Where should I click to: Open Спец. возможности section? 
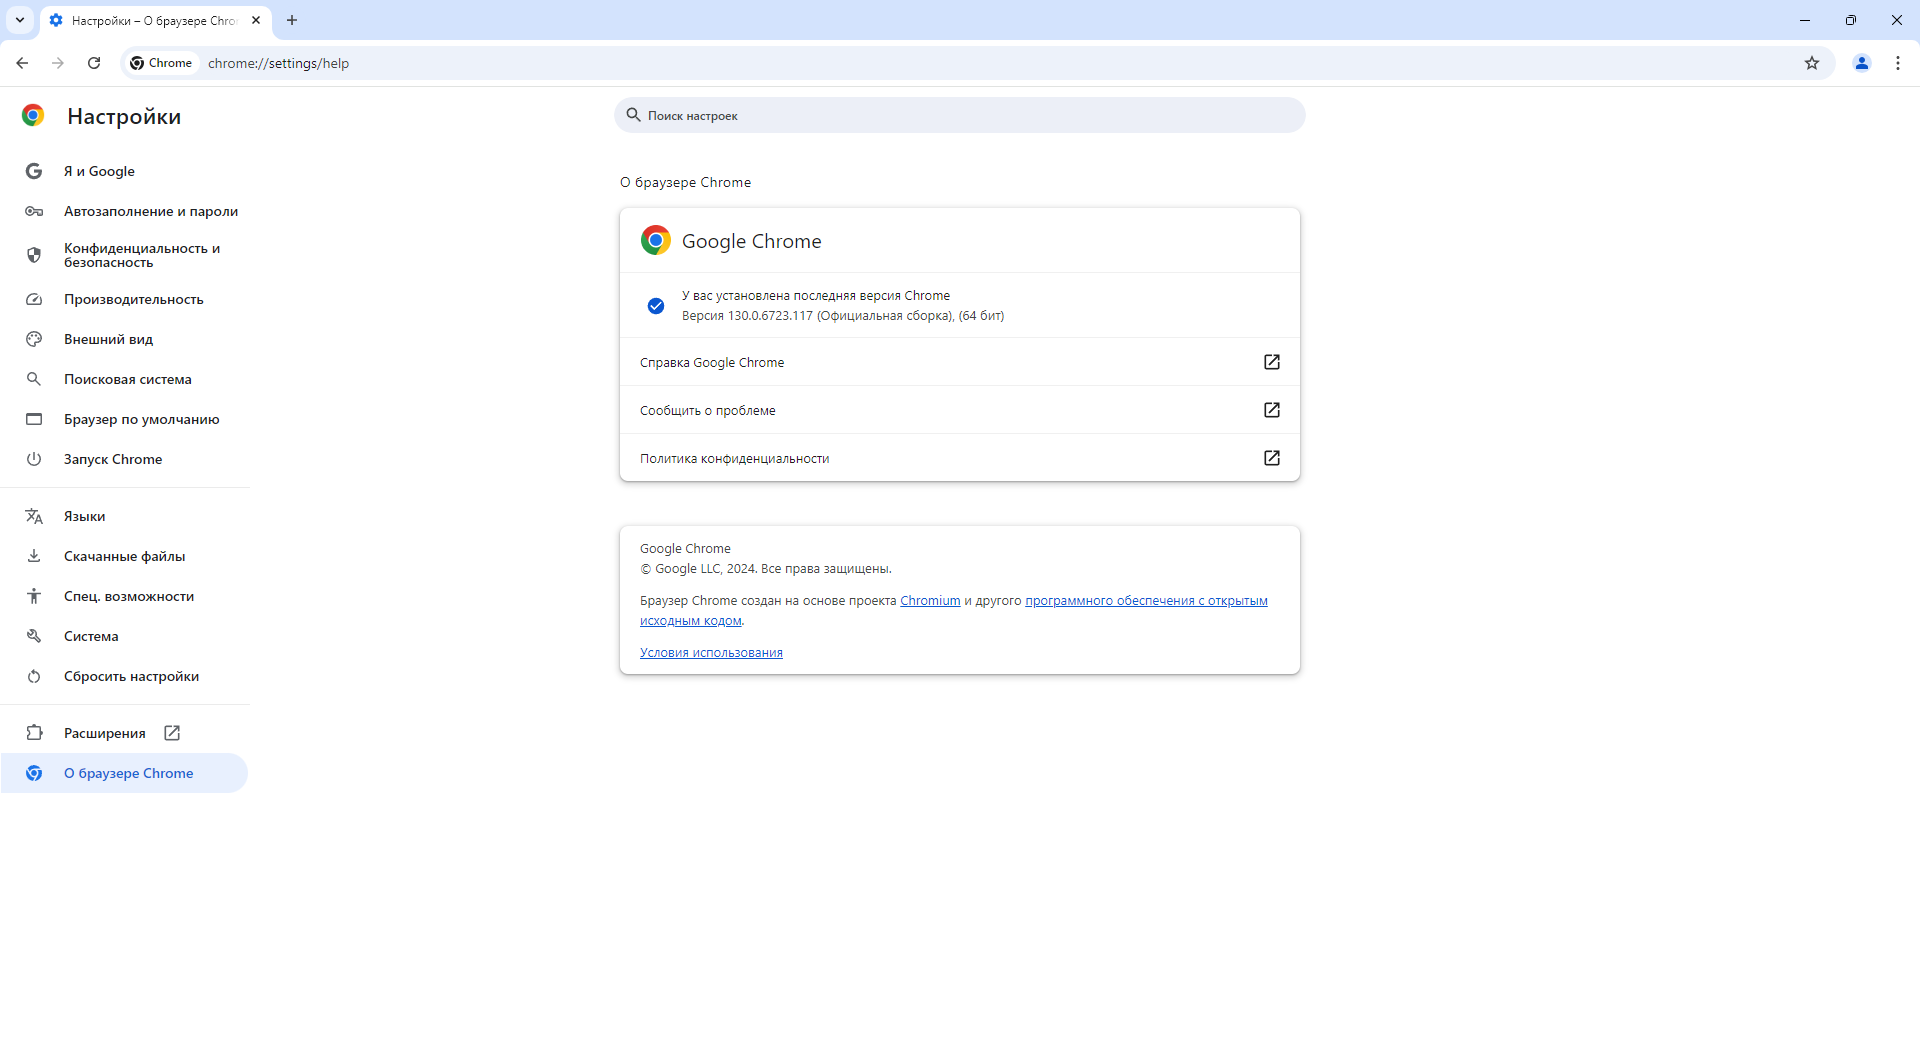125,596
